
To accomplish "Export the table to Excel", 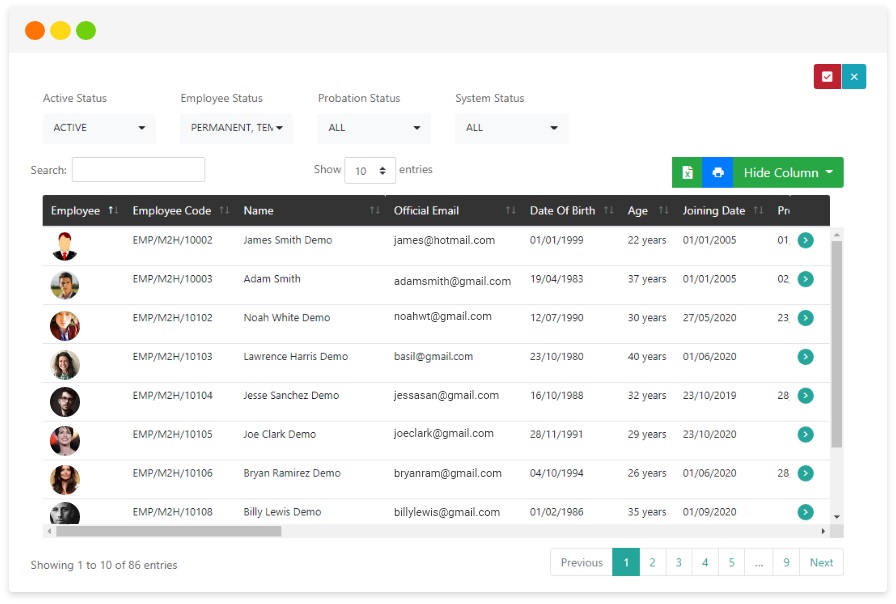I will 687,172.
